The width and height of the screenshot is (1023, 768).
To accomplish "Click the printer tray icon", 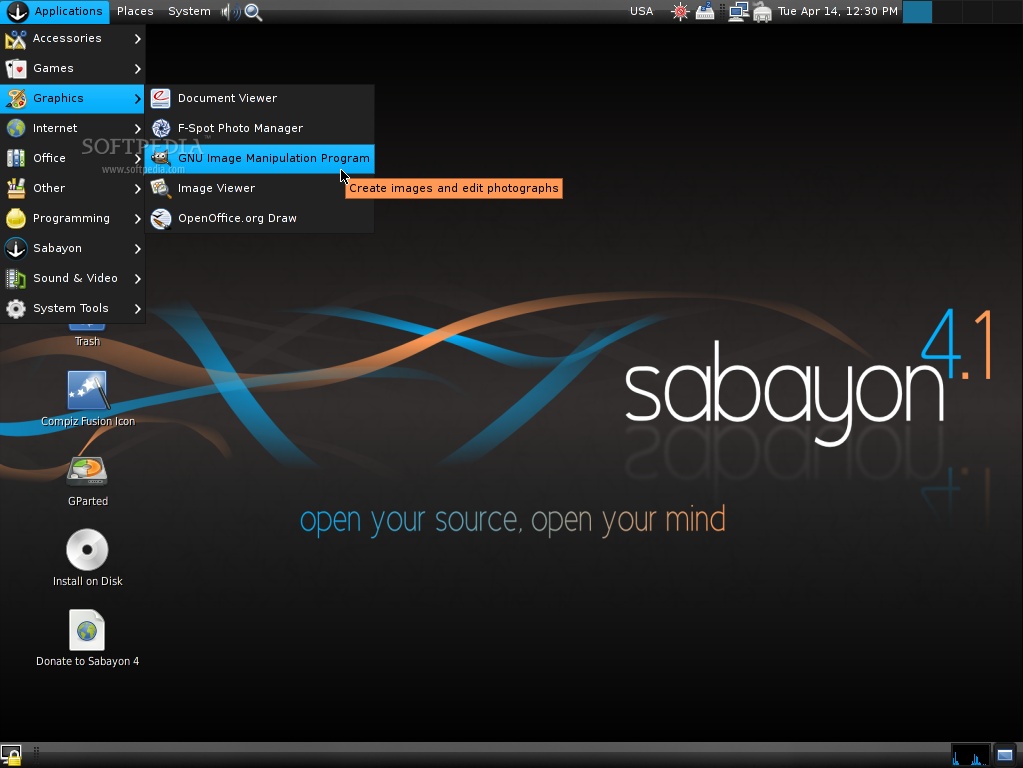I will (762, 12).
